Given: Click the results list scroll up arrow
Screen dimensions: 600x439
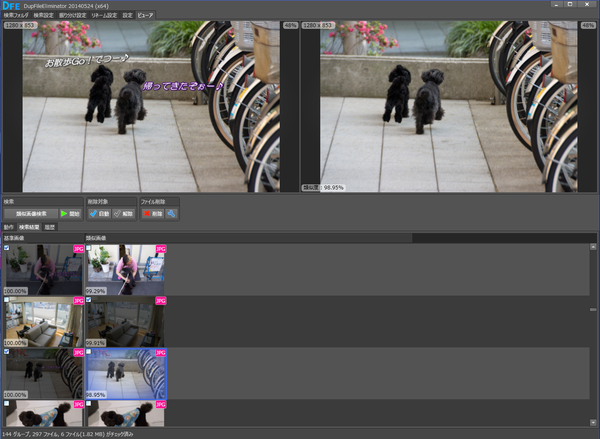Looking at the screenshot, I should point(593,247).
